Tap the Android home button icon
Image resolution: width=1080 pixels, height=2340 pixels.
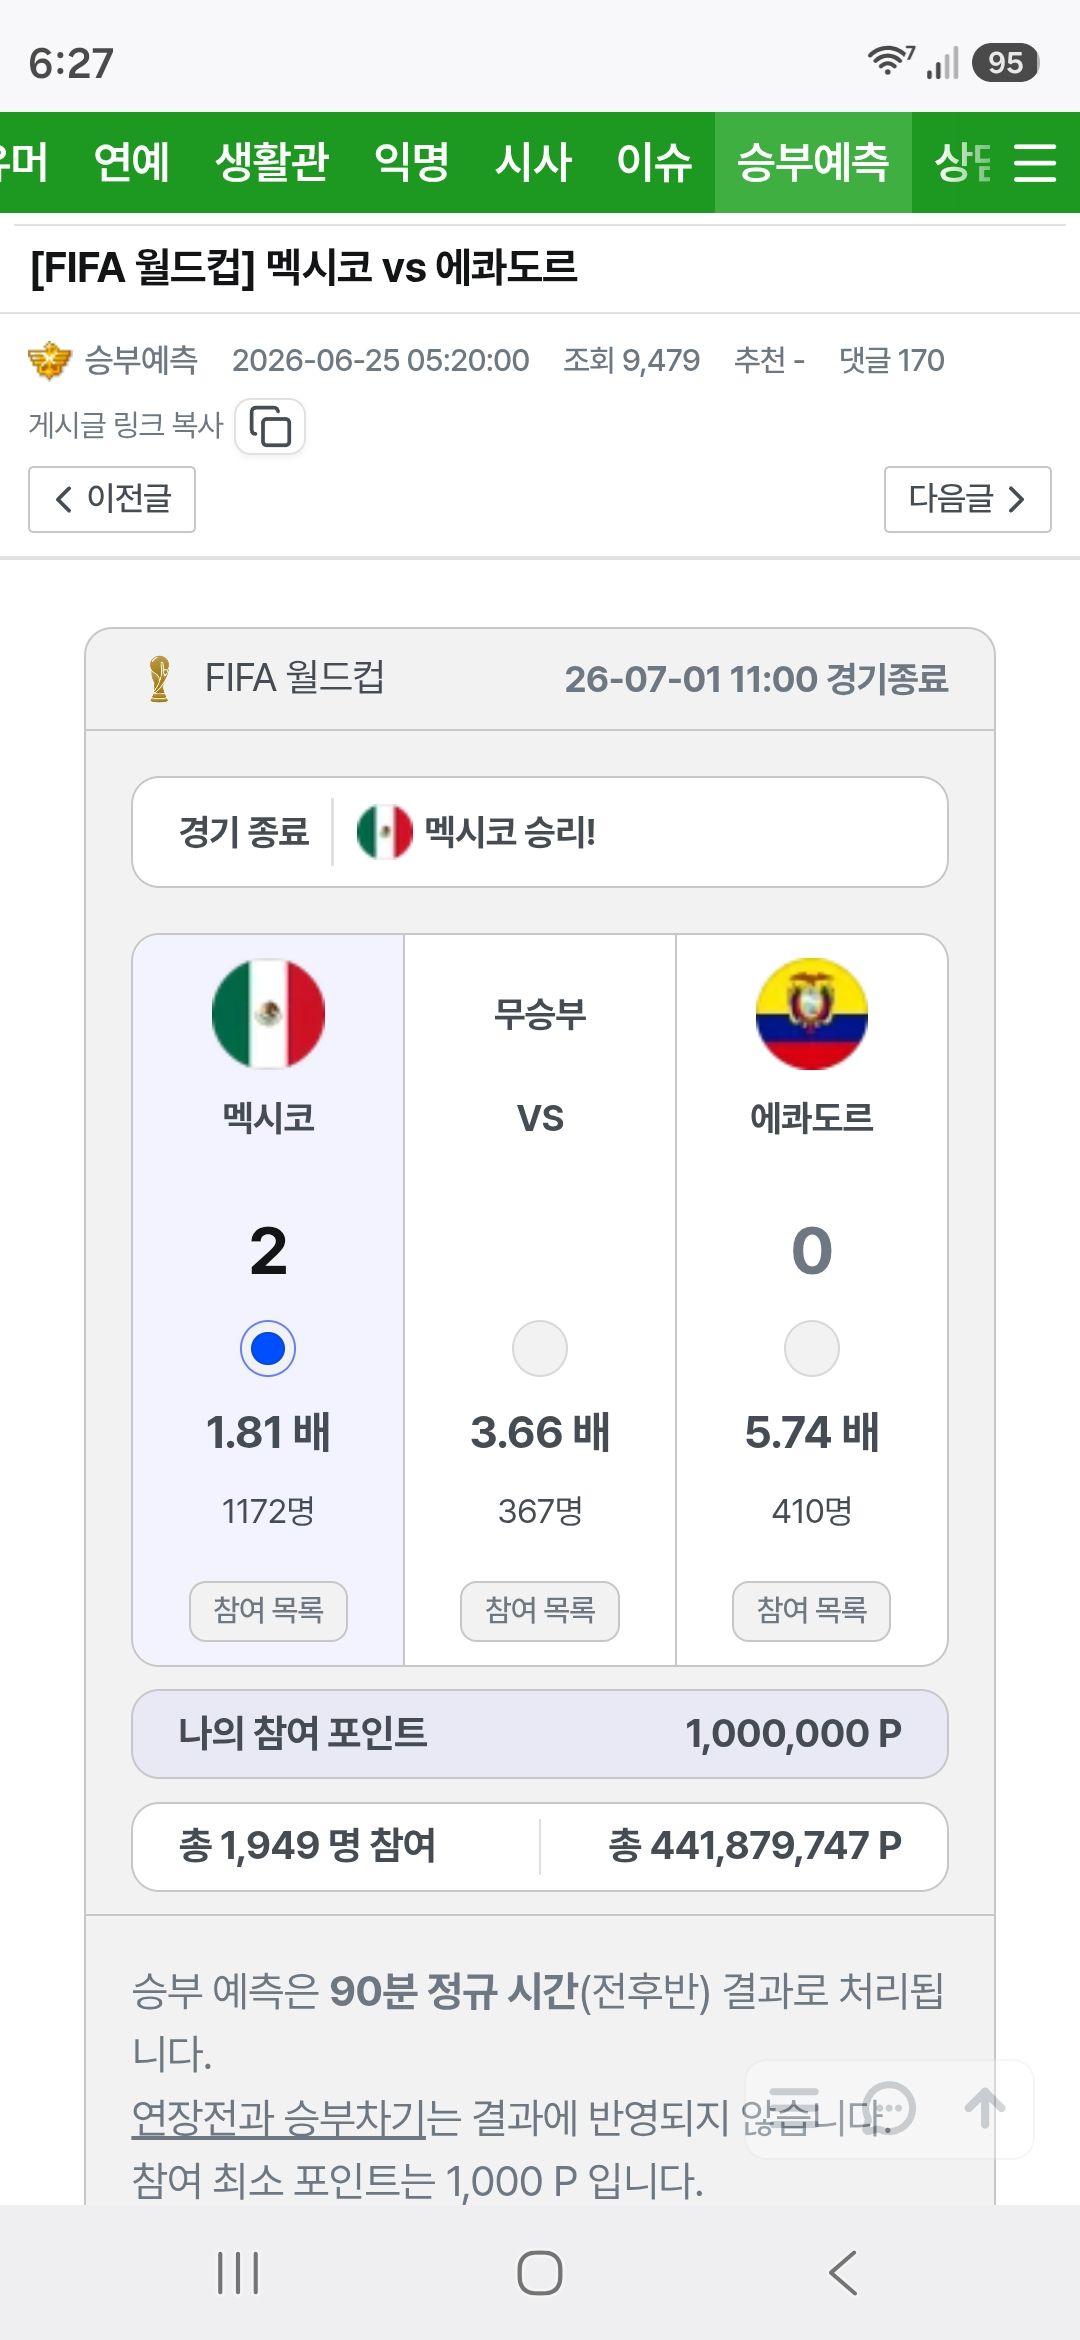(x=540, y=2272)
